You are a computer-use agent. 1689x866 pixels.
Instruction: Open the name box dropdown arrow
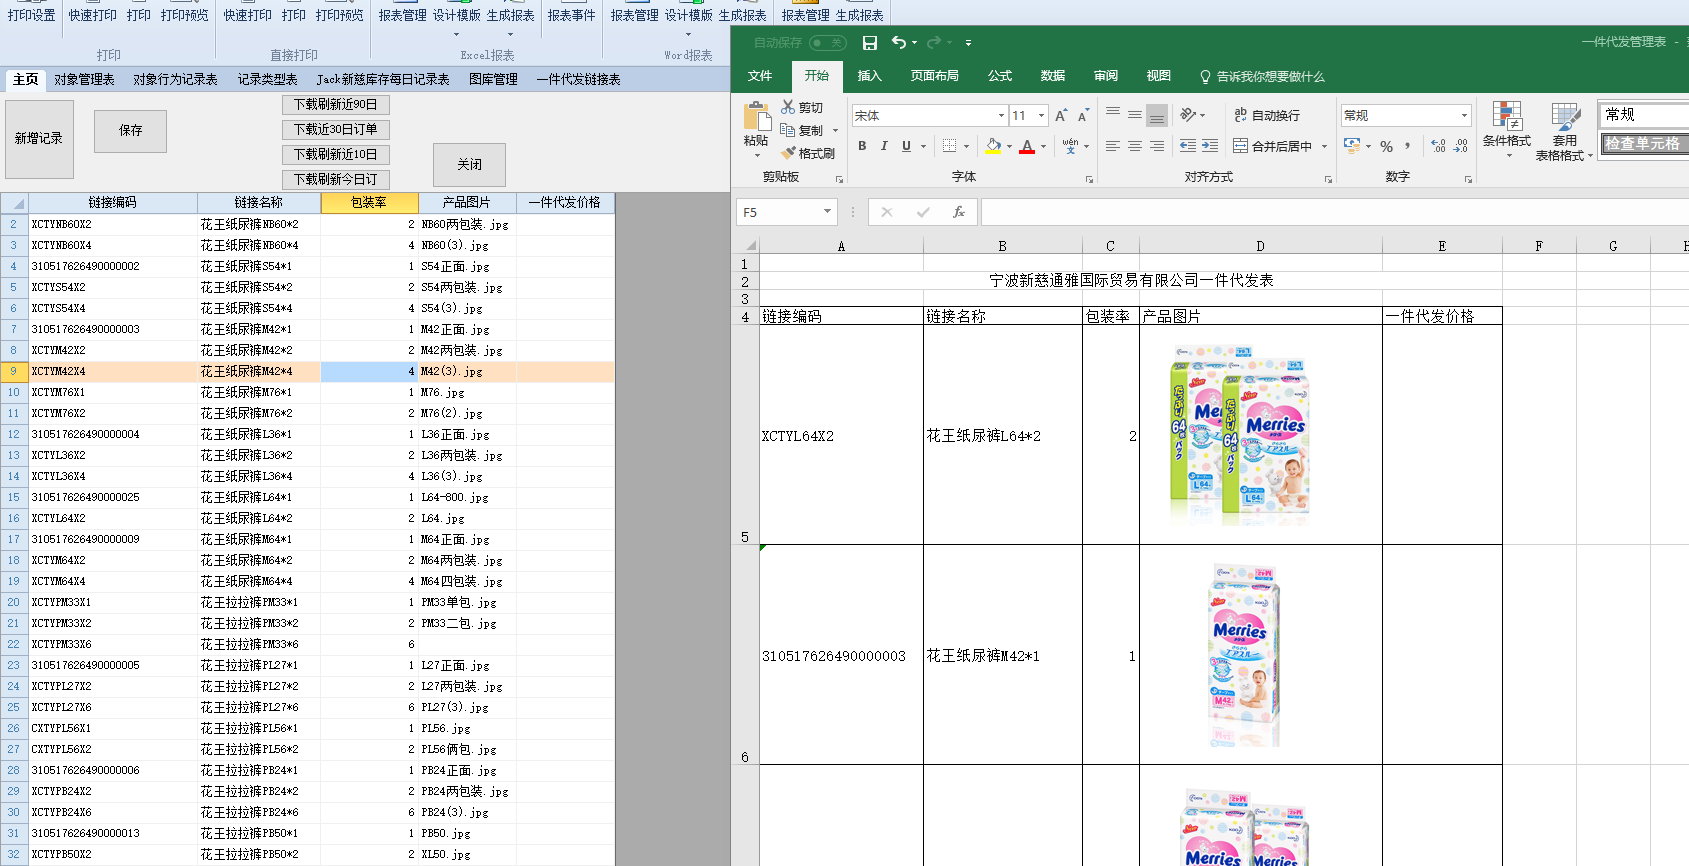[828, 211]
